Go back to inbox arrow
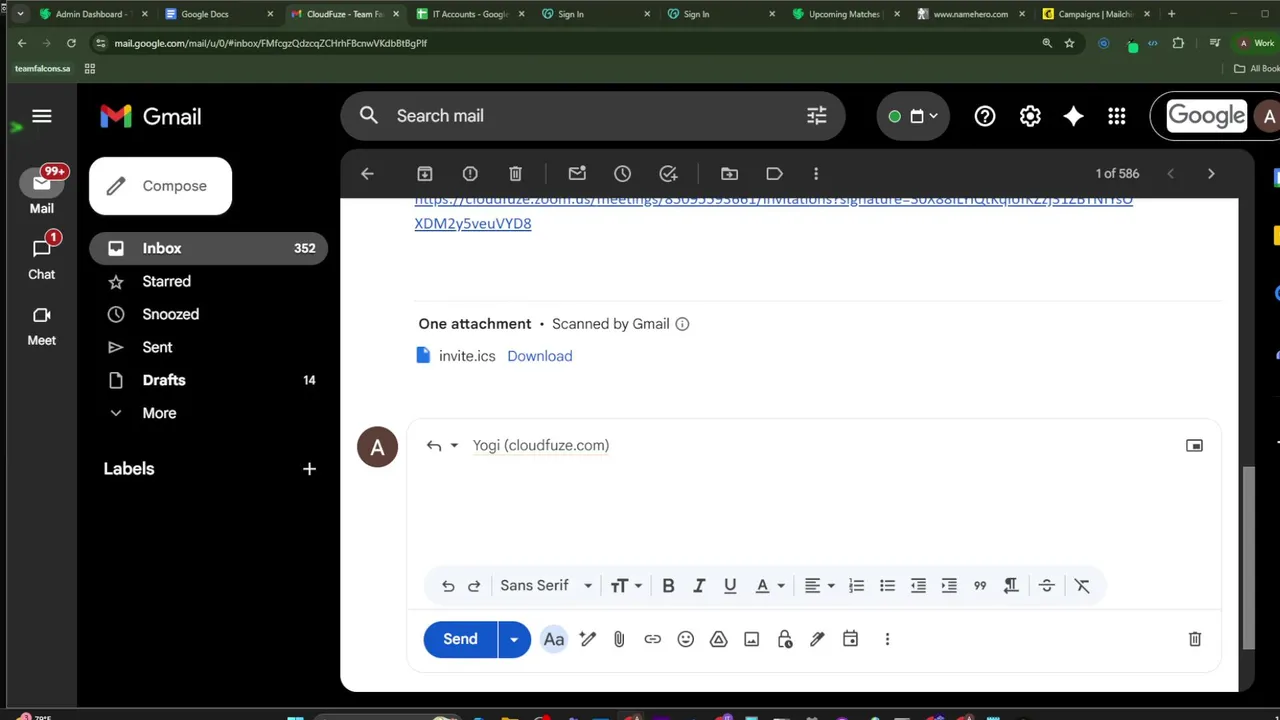Screen dimensions: 1280x720 click(367, 174)
